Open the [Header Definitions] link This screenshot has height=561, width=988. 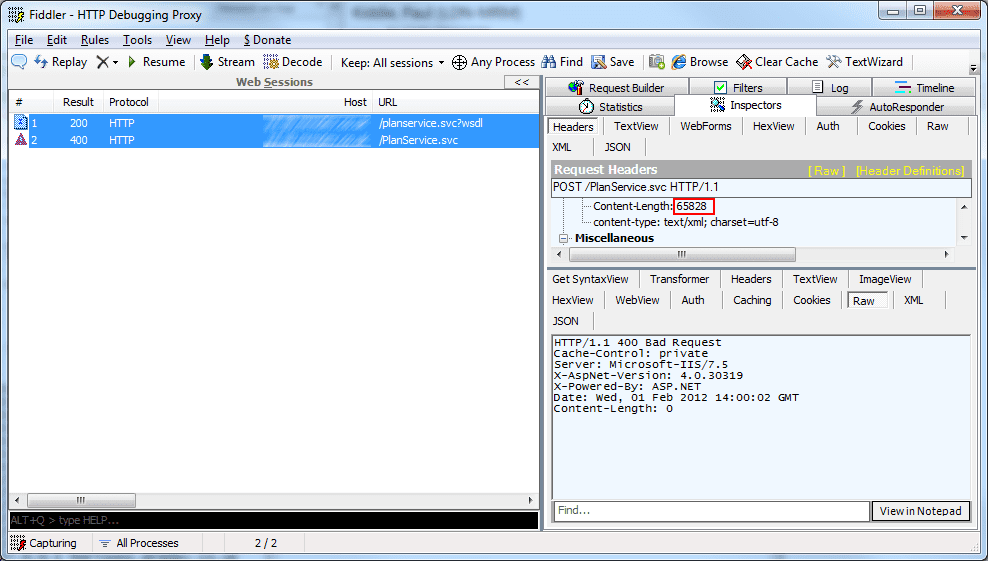[x=910, y=170]
